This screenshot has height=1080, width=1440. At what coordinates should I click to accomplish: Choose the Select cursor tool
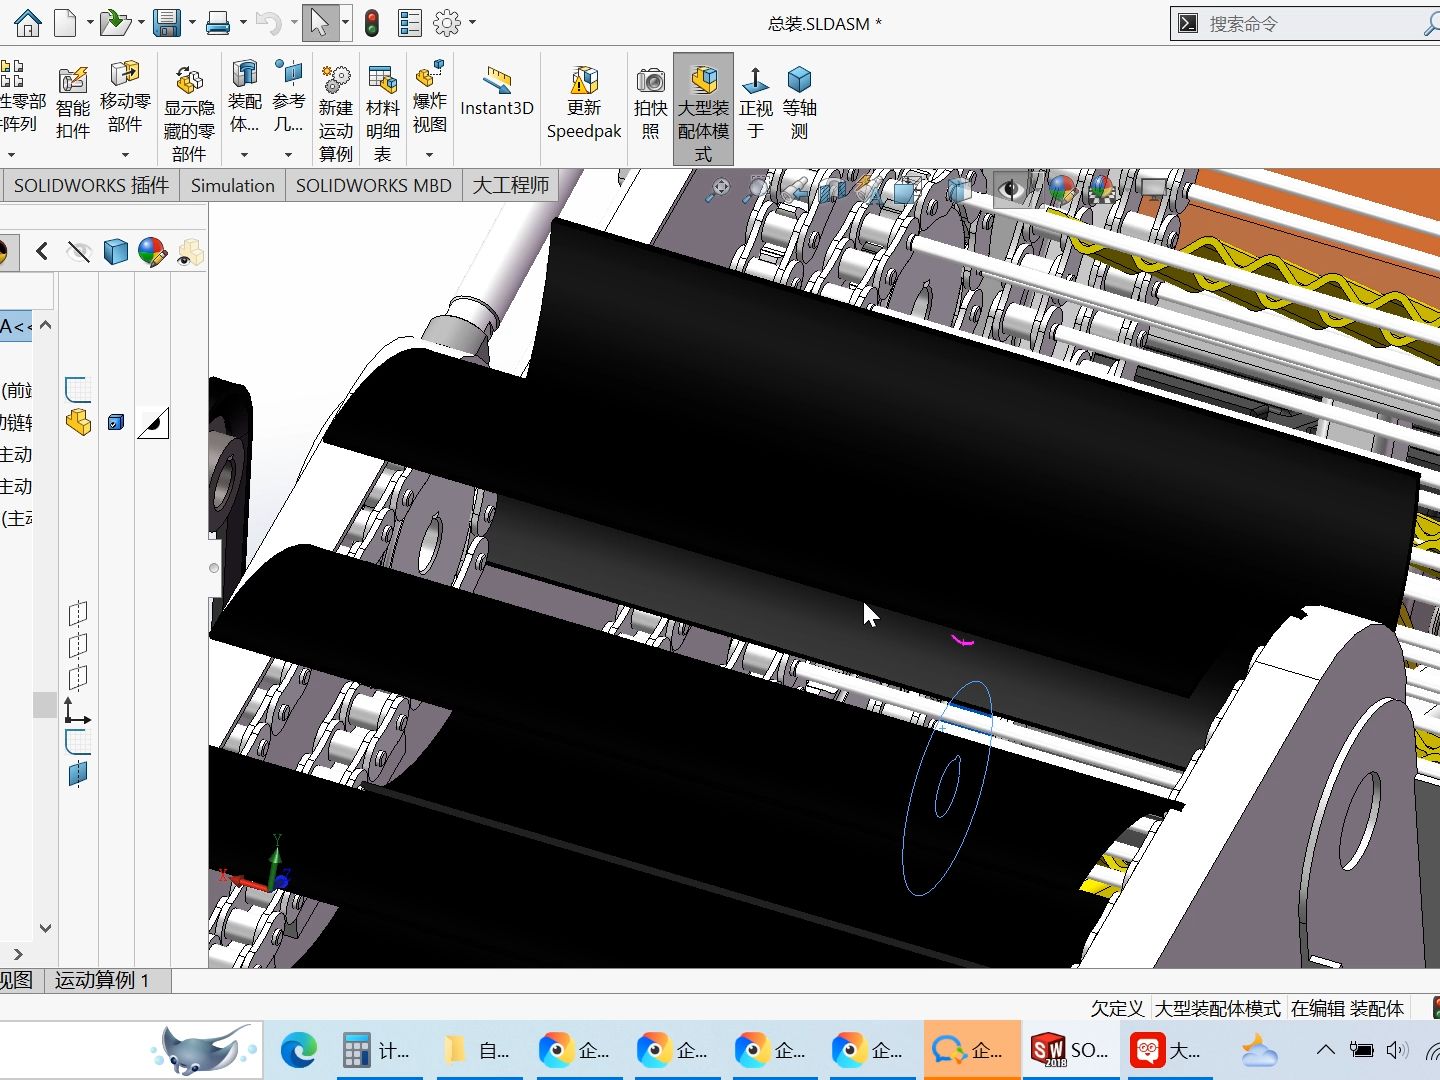point(319,22)
